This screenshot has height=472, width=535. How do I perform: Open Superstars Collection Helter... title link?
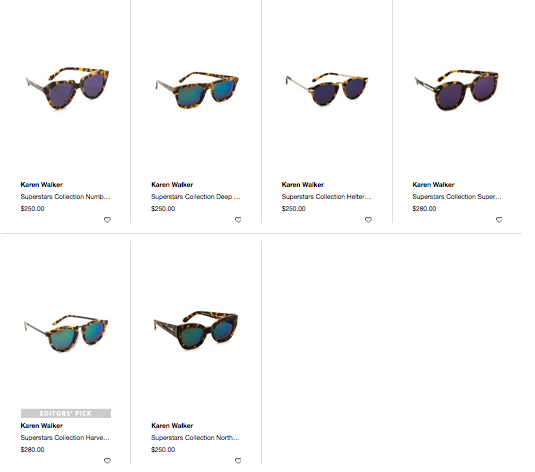[x=326, y=197]
